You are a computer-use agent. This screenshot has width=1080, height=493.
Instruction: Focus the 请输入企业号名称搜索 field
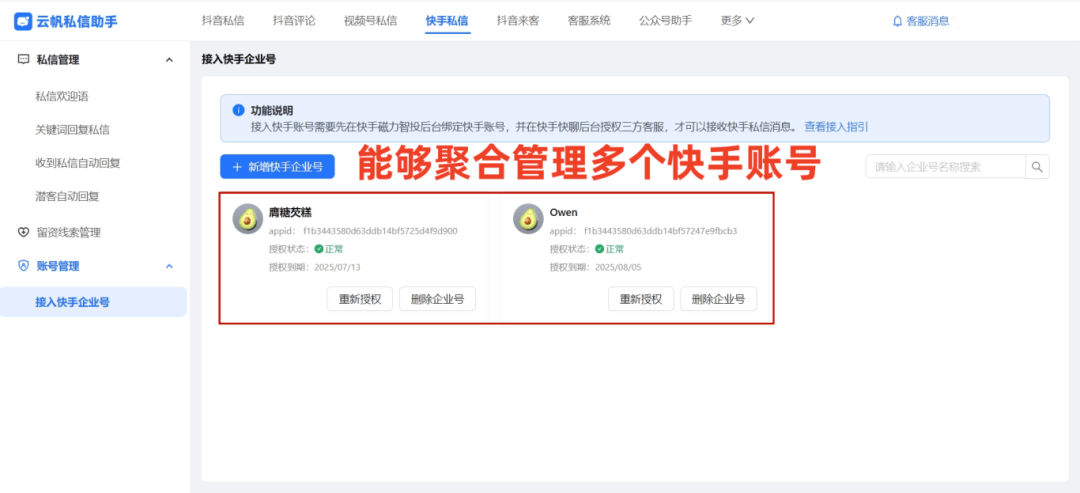(x=945, y=167)
